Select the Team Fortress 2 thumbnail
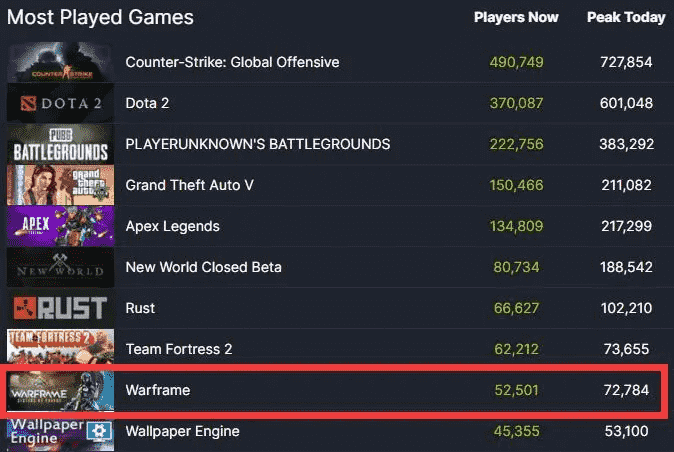Viewport: 674px width, 452px height. pos(61,347)
